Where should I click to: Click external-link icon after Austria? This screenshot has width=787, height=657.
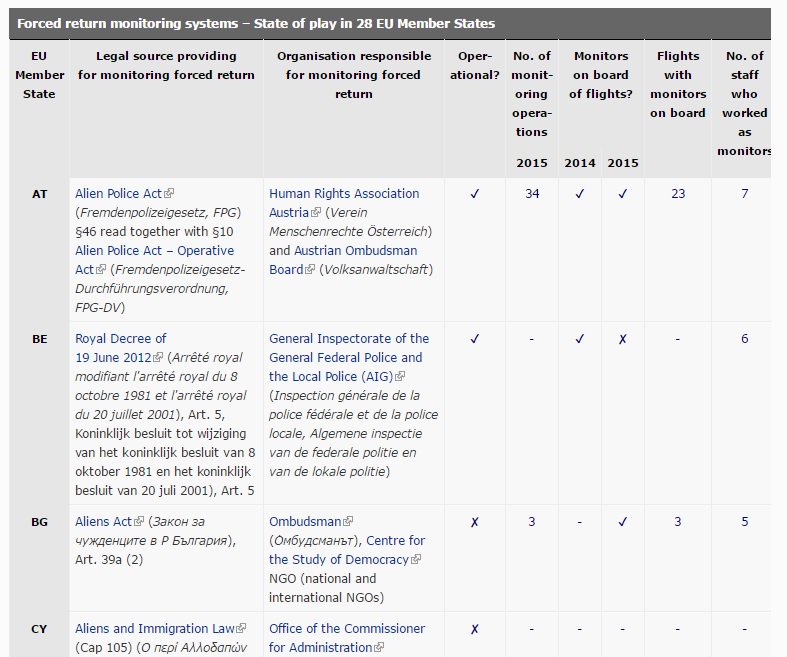316,212
